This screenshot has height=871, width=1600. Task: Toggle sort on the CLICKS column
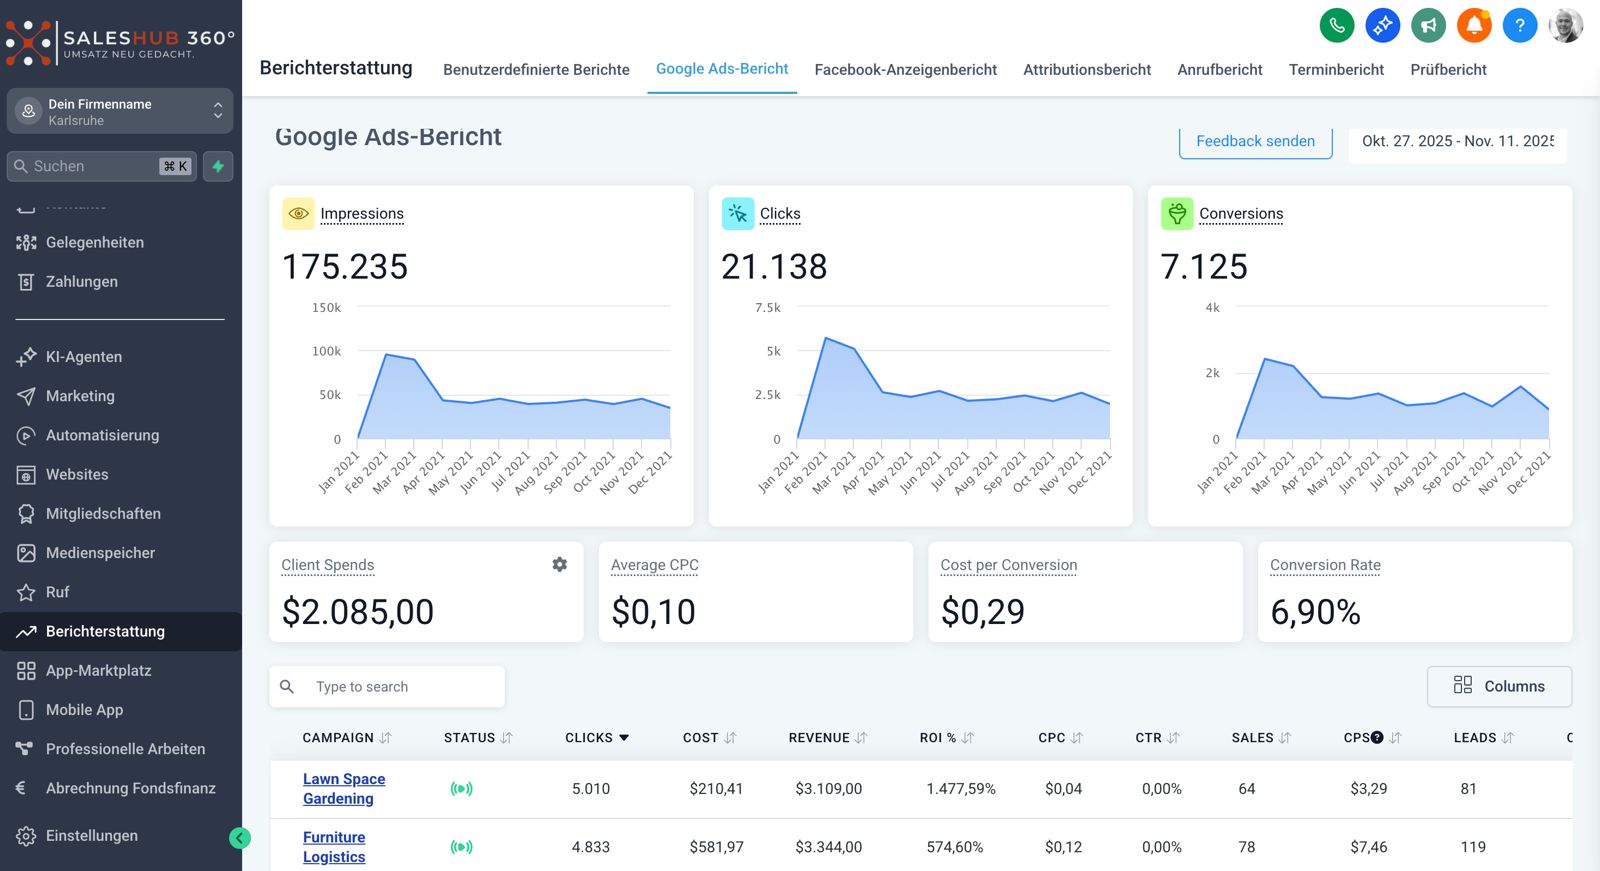[597, 738]
